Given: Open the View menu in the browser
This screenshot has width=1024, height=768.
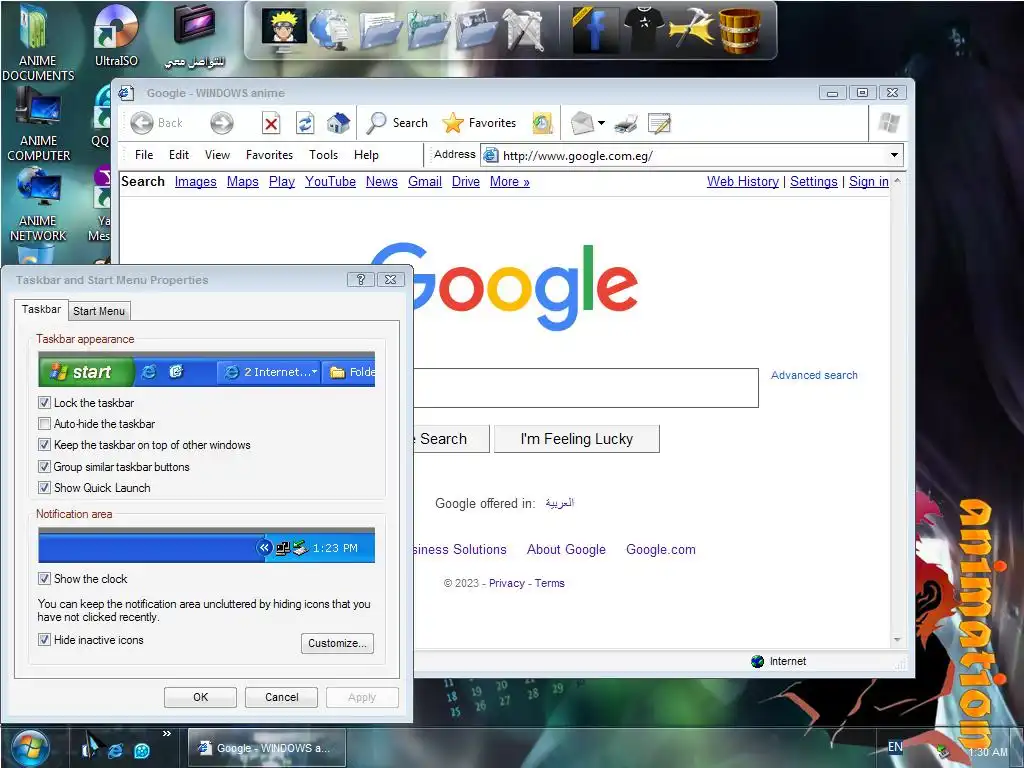Looking at the screenshot, I should coord(217,155).
